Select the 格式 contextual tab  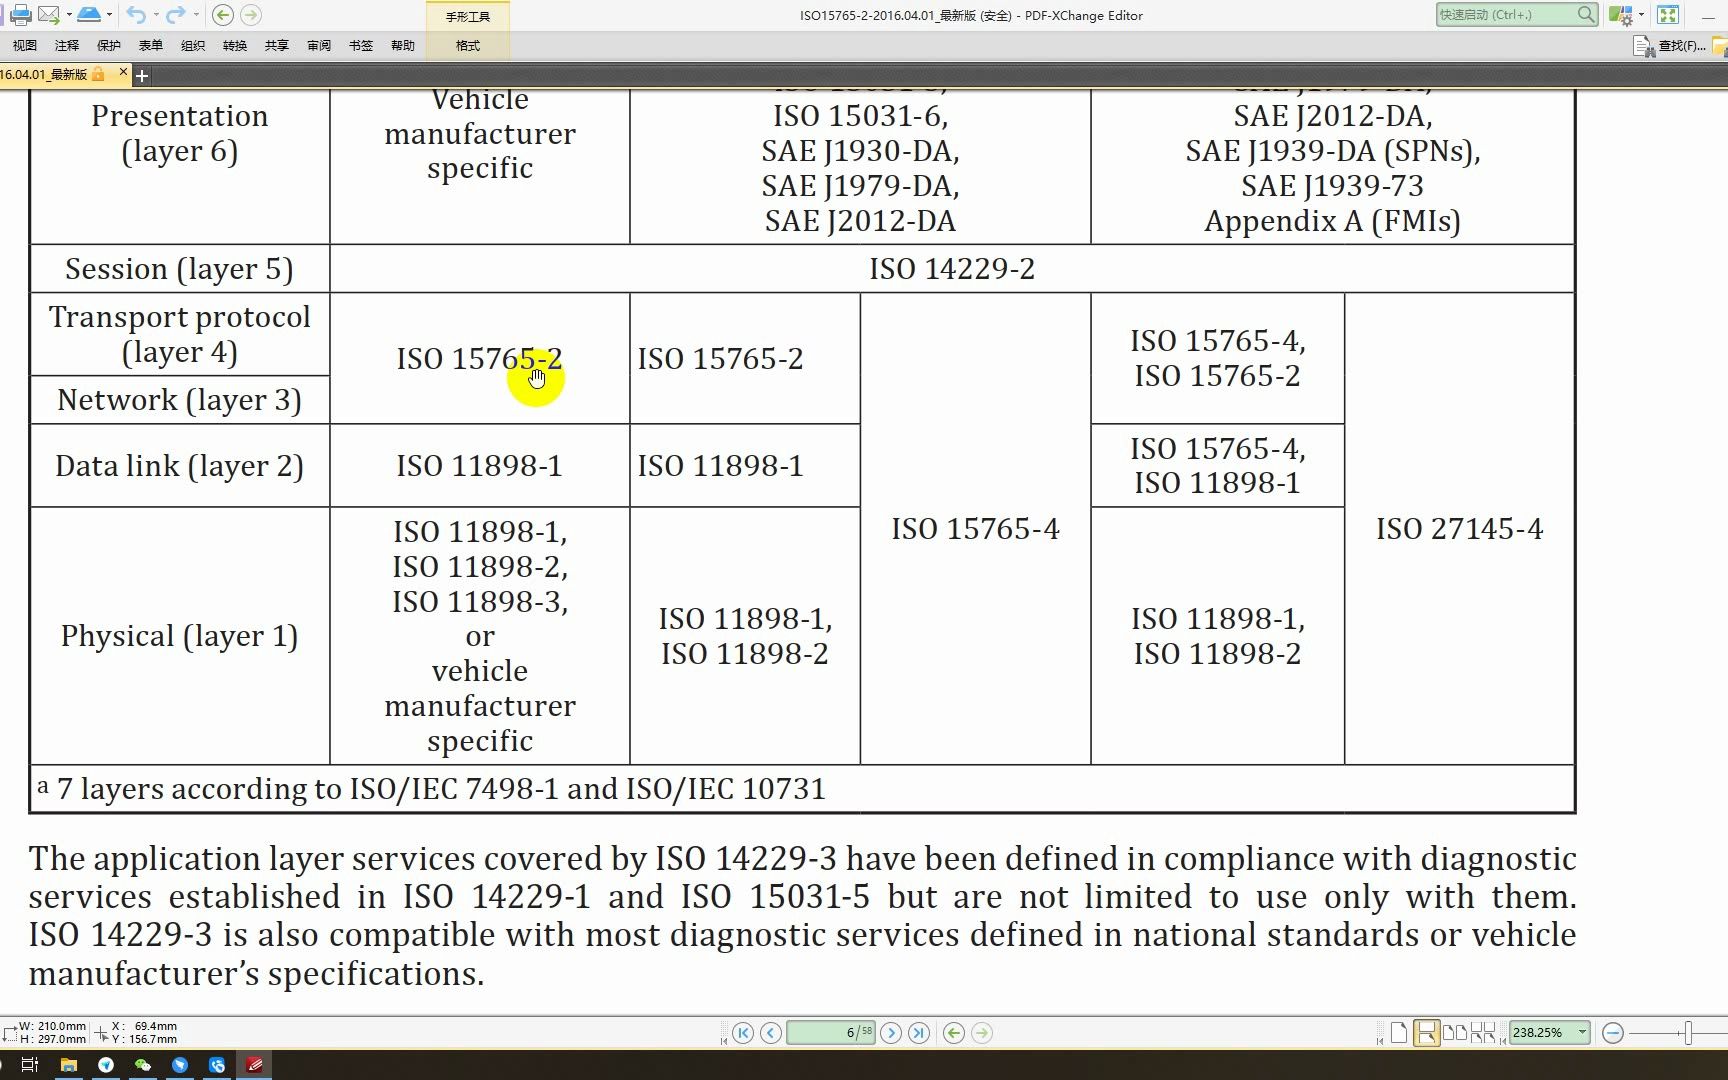click(468, 45)
